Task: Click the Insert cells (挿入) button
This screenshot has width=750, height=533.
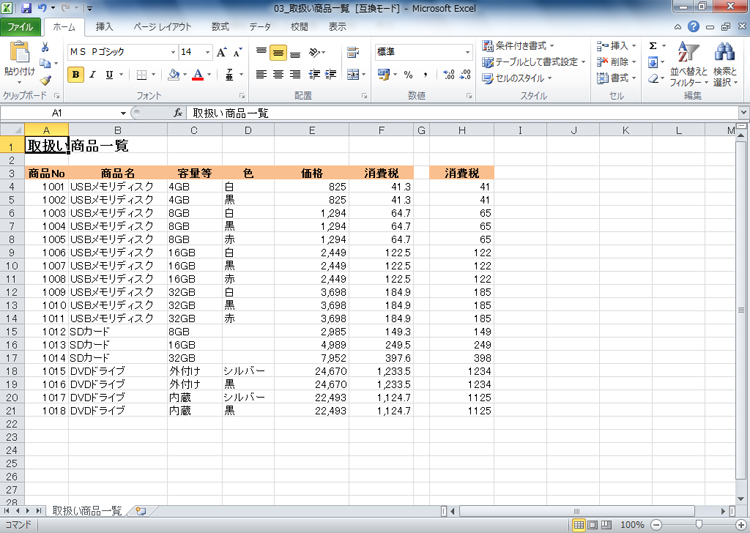Action: click(x=616, y=46)
